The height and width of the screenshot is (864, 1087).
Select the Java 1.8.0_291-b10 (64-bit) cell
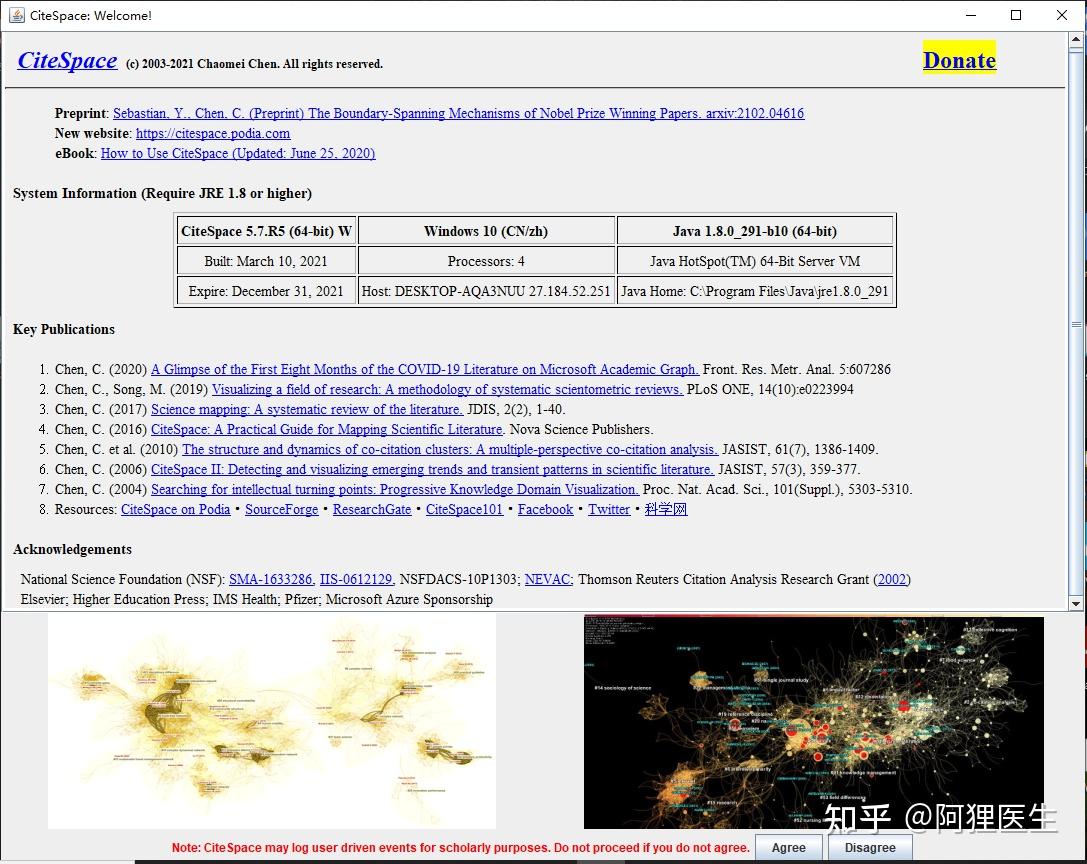(x=755, y=231)
